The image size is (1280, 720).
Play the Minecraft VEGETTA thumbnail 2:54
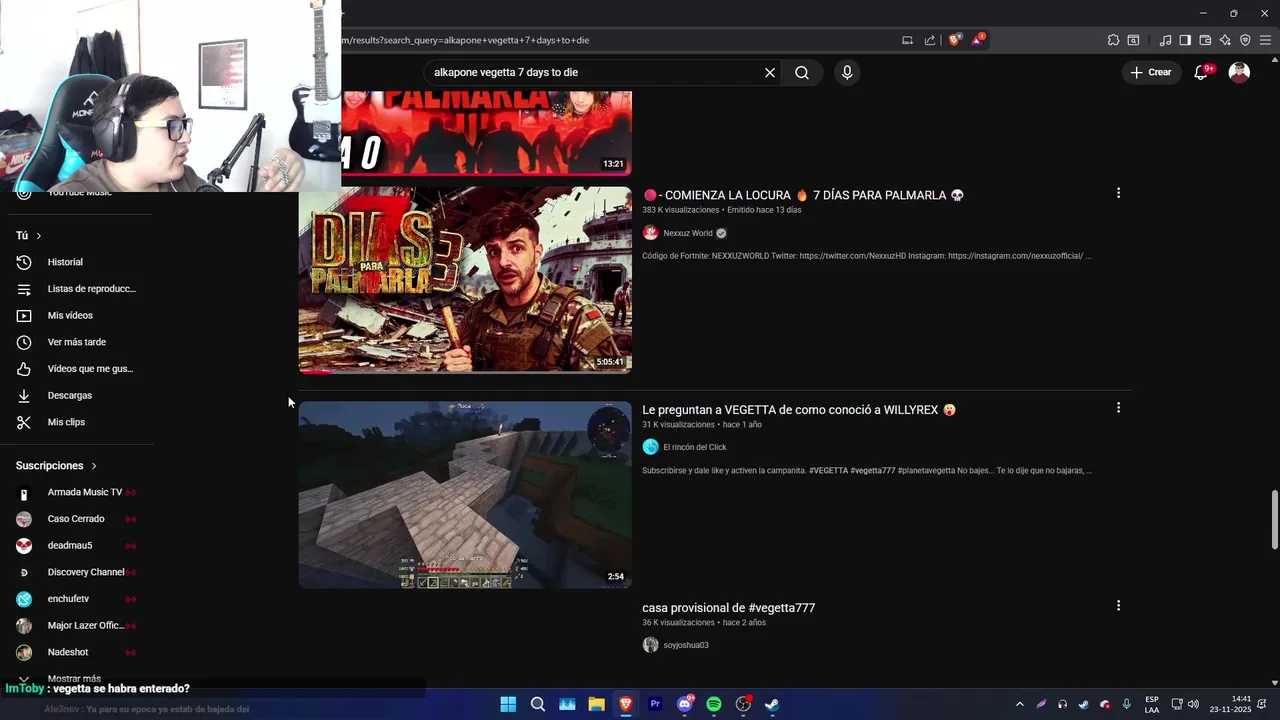pos(465,495)
